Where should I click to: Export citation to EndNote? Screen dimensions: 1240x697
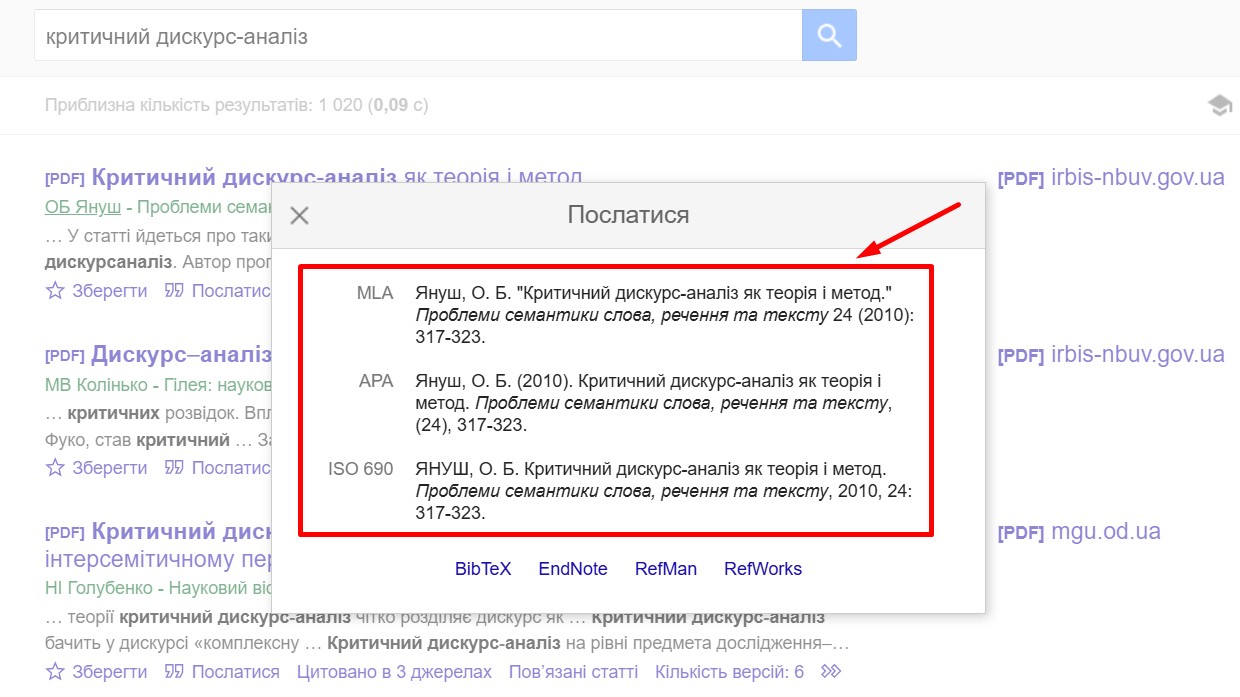pyautogui.click(x=573, y=569)
